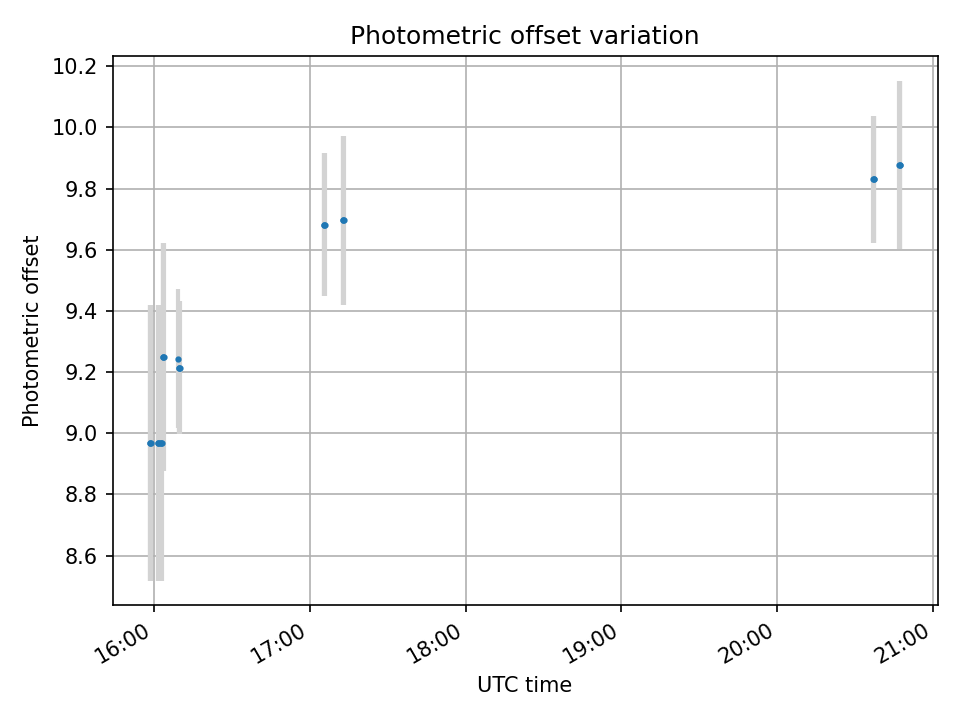Click the 20:00 x-axis tick label
The image size is (960, 720).
pos(747,643)
